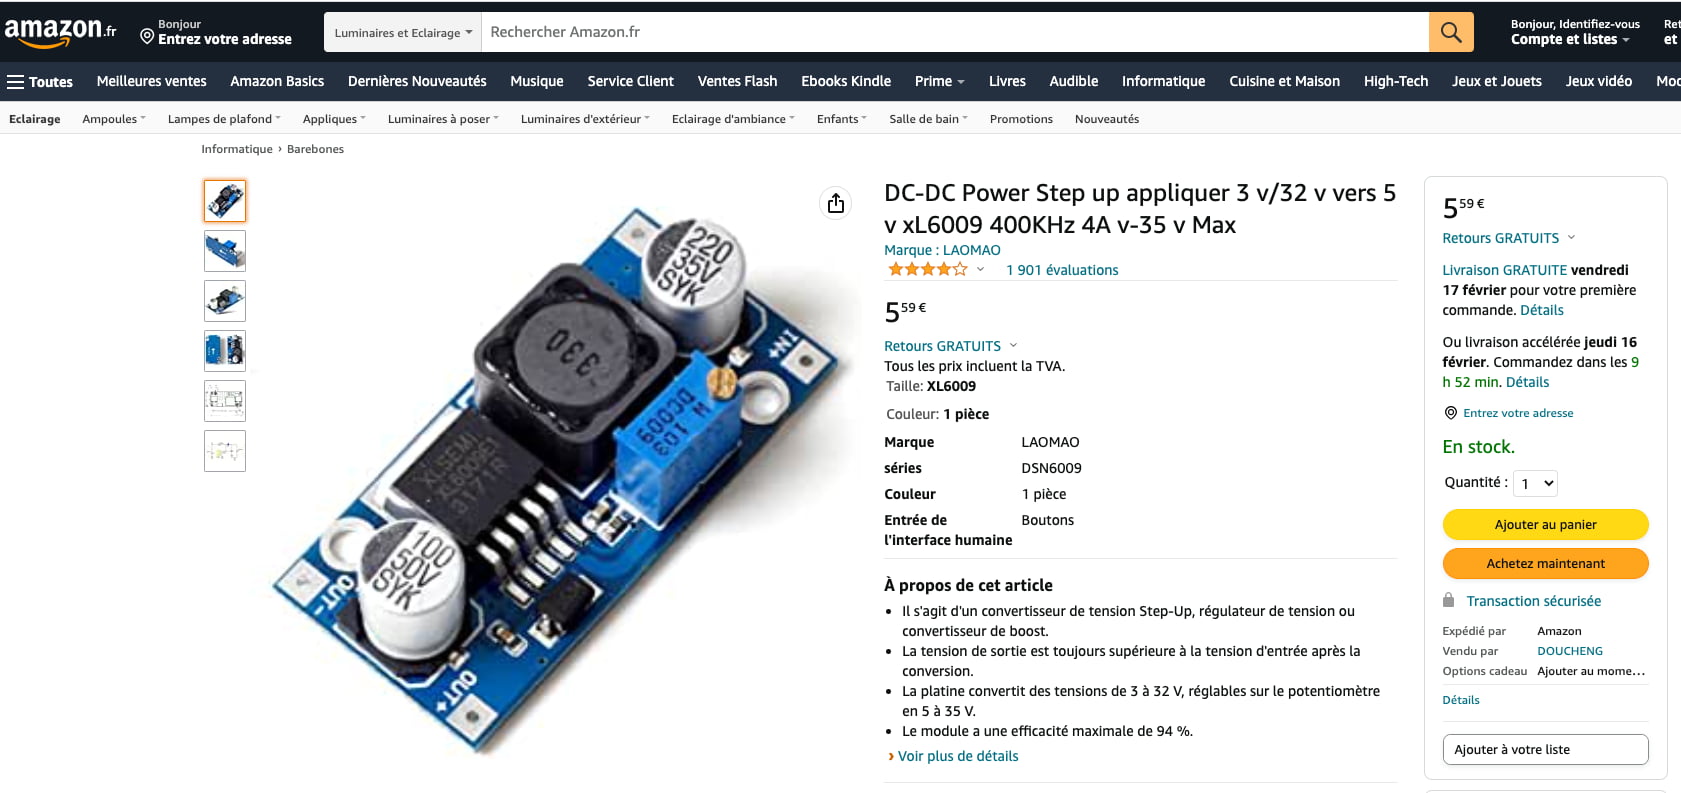Click Achetez maintenant button
Viewport: 1681px width, 793px height.
pyautogui.click(x=1545, y=563)
